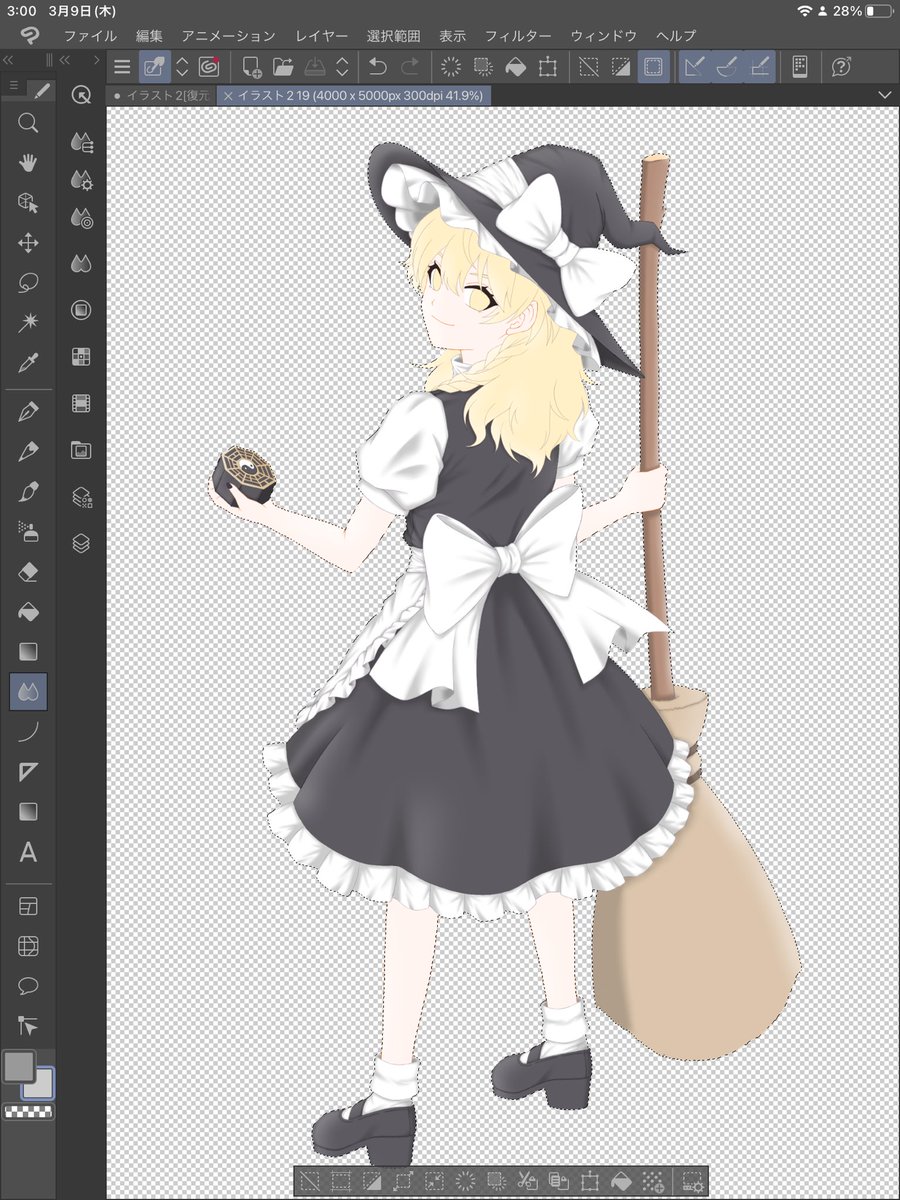Viewport: 900px width, 1200px height.
Task: Select the Operation object tool
Action: point(28,203)
